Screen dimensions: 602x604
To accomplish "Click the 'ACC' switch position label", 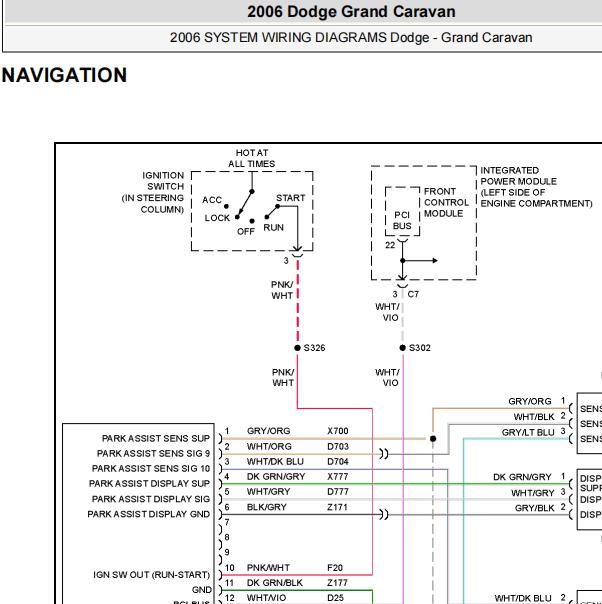I will (212, 200).
